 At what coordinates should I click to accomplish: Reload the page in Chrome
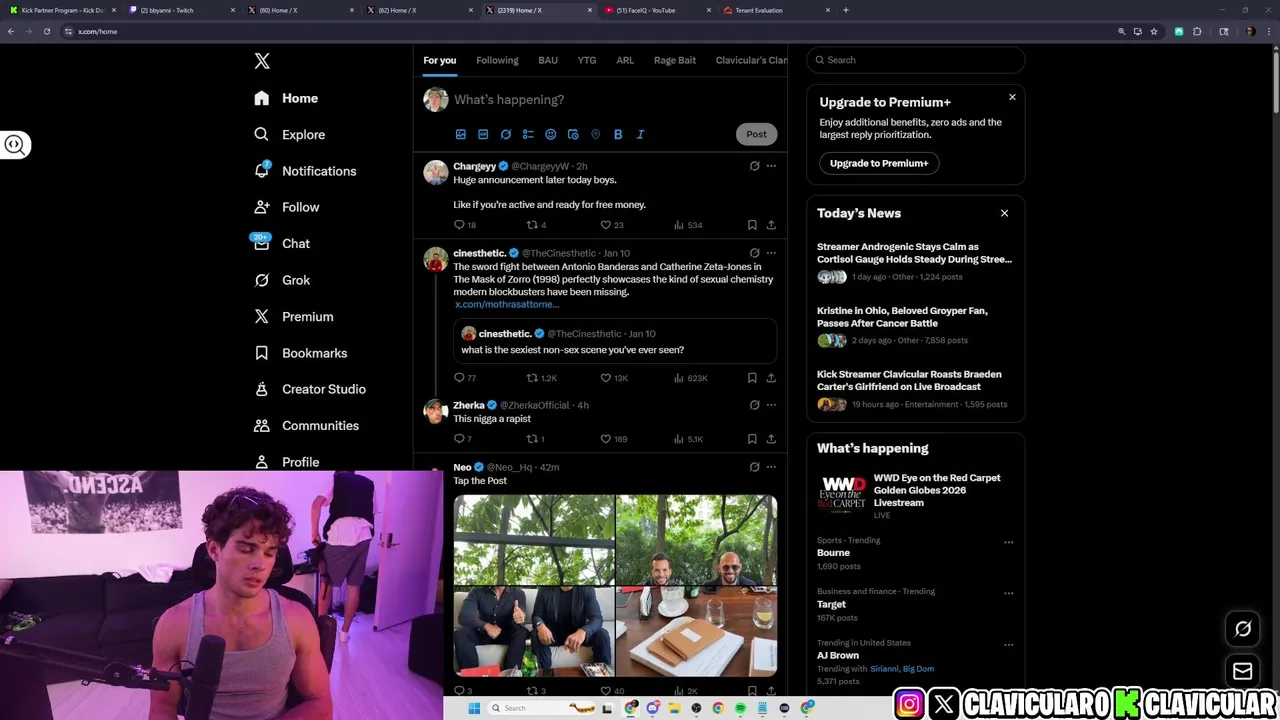pos(46,31)
